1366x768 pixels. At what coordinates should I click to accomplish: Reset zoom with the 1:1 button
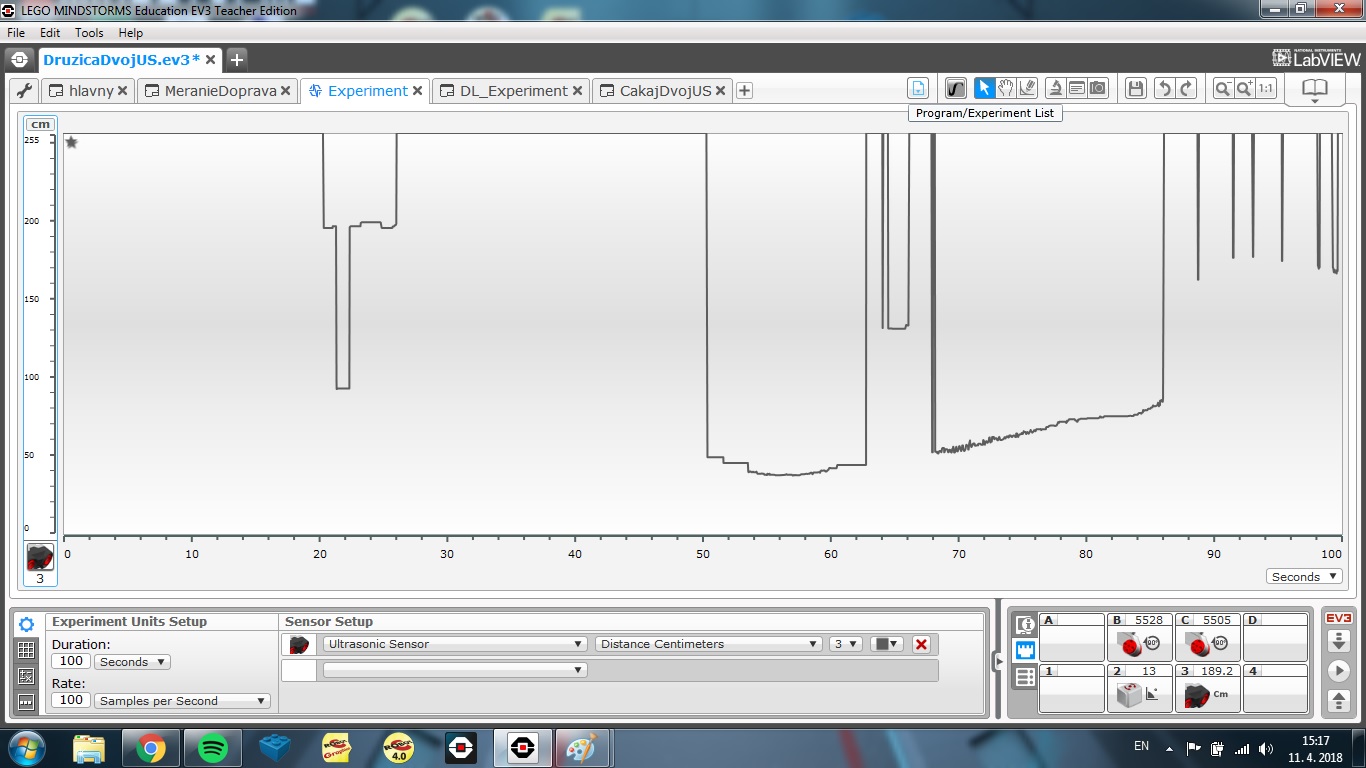coord(1266,88)
